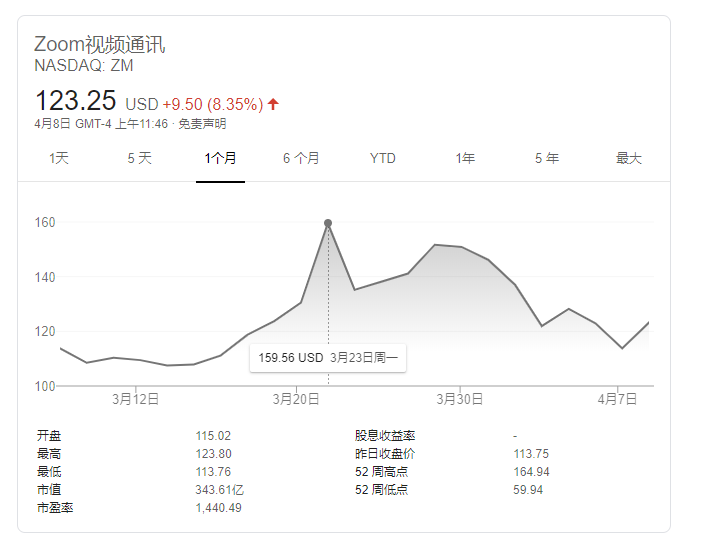This screenshot has width=705, height=550.
Task: Click the 120 y-axis label
Action: tap(45, 331)
